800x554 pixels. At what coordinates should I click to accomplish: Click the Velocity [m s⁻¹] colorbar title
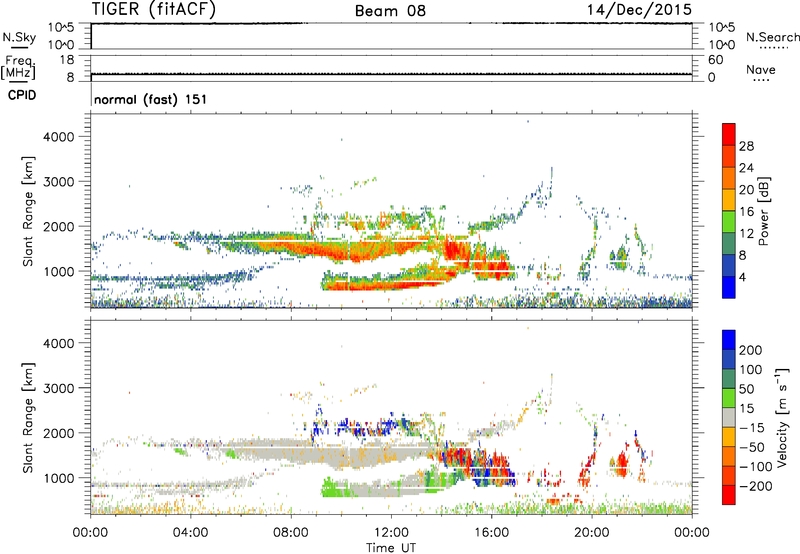[782, 418]
